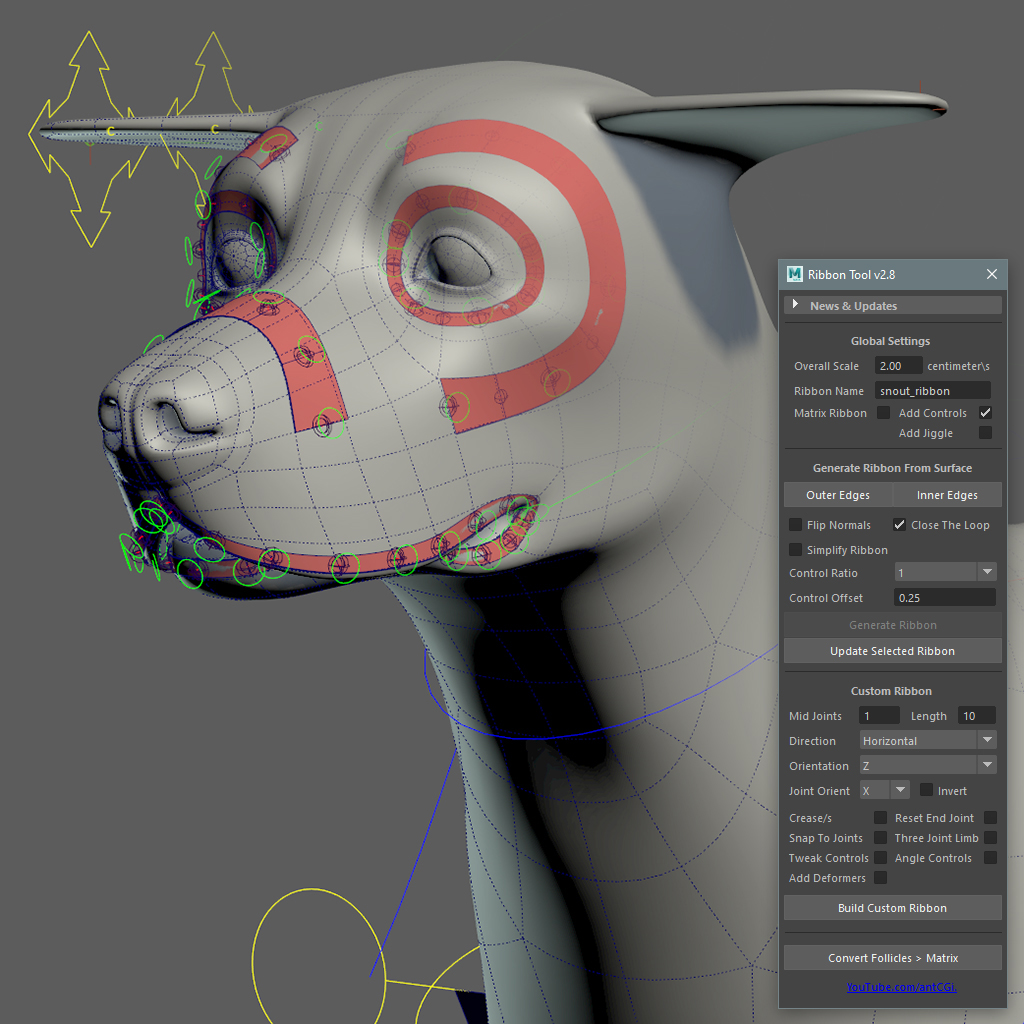Screen dimensions: 1024x1024
Task: Enable Angle Controls checkbox
Action: (x=990, y=857)
